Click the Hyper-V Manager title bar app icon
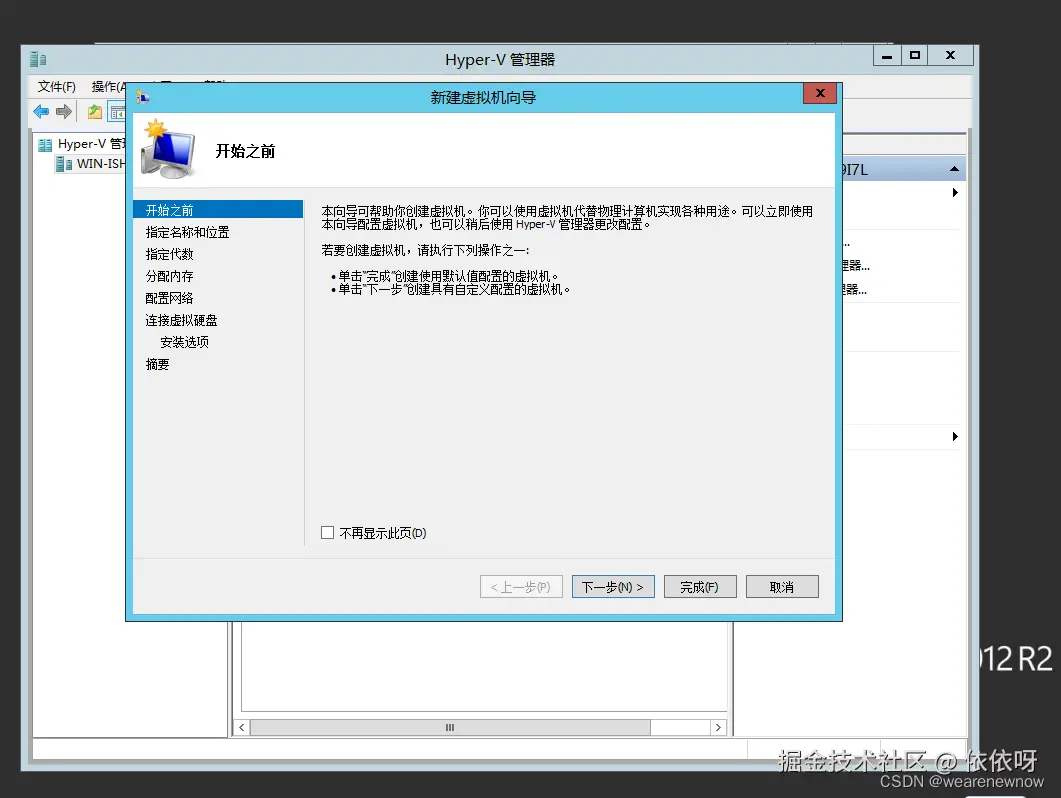The width and height of the screenshot is (1061, 798). (38, 60)
